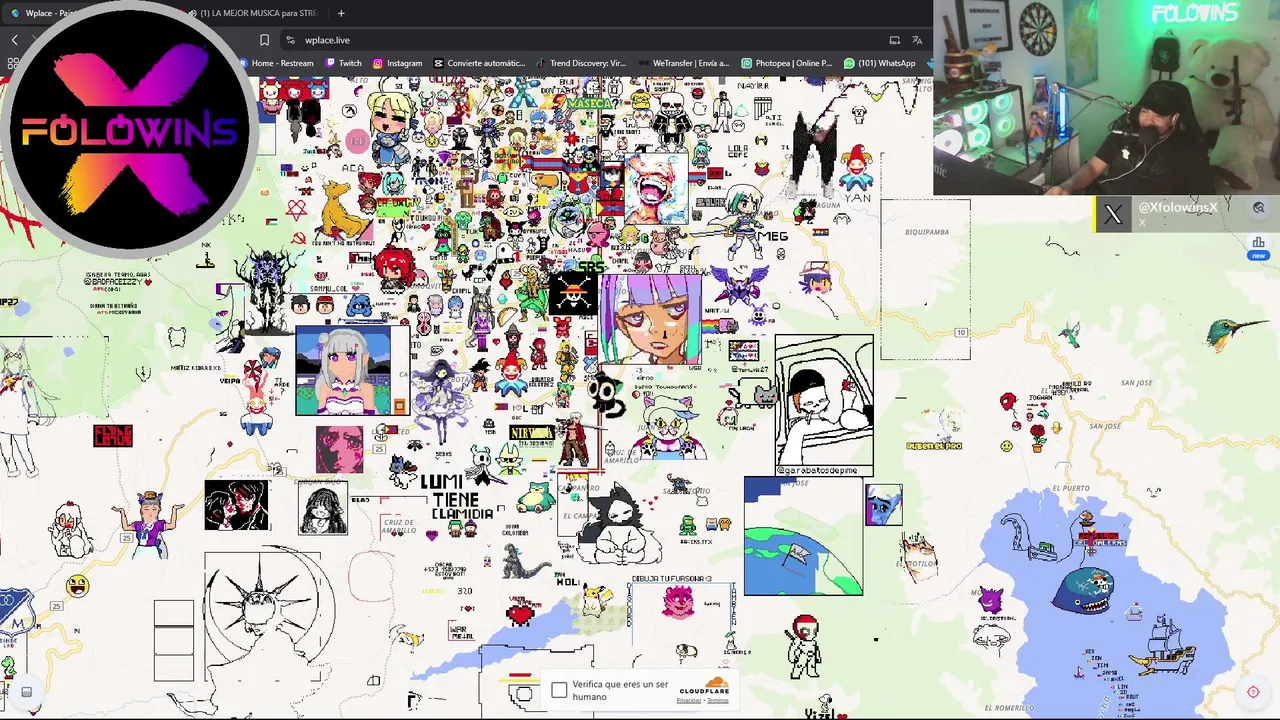
Task: Open the Home - Restream bookmark
Action: (276, 63)
